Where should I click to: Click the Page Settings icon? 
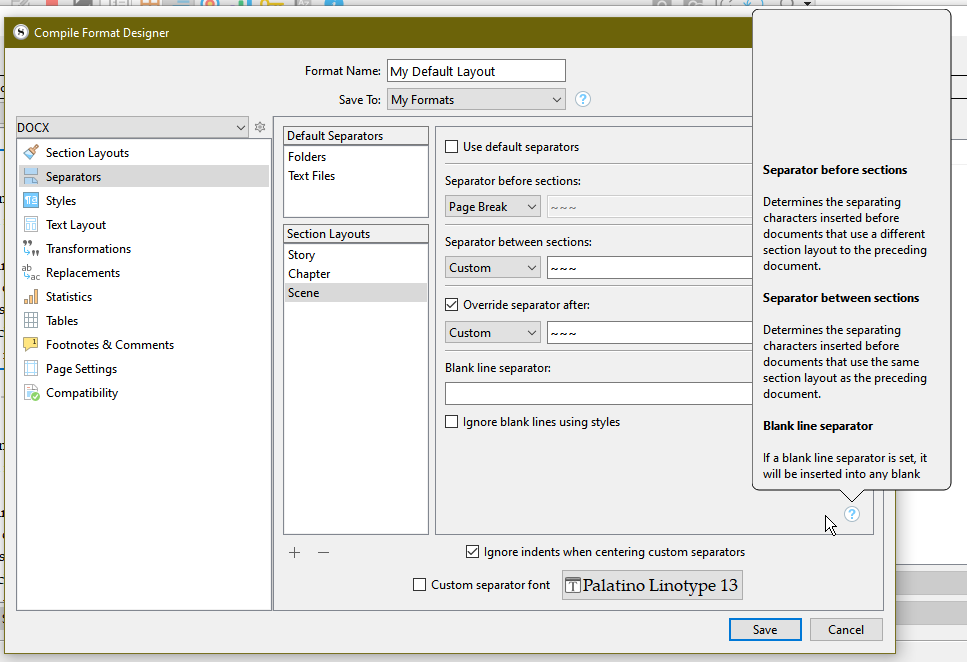pyautogui.click(x=31, y=368)
